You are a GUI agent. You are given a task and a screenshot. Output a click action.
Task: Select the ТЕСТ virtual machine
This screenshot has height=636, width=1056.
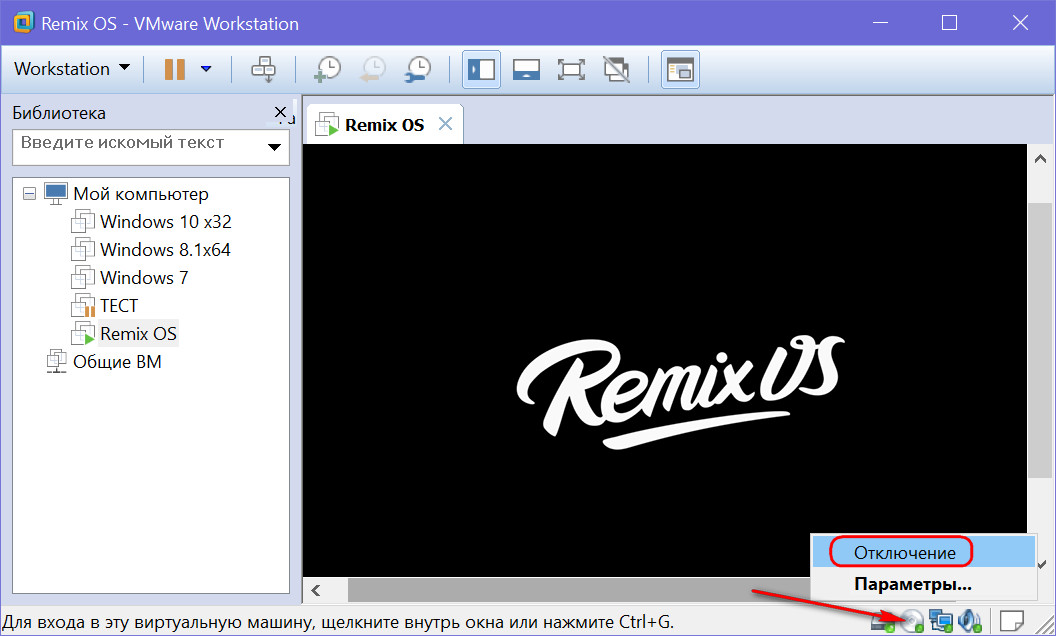point(119,306)
